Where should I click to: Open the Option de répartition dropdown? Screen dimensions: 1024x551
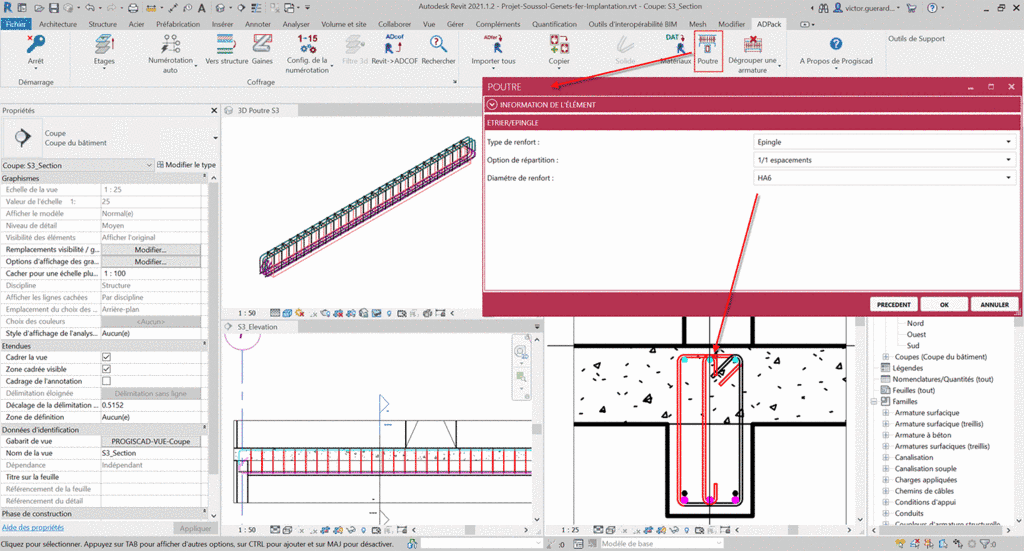884,160
